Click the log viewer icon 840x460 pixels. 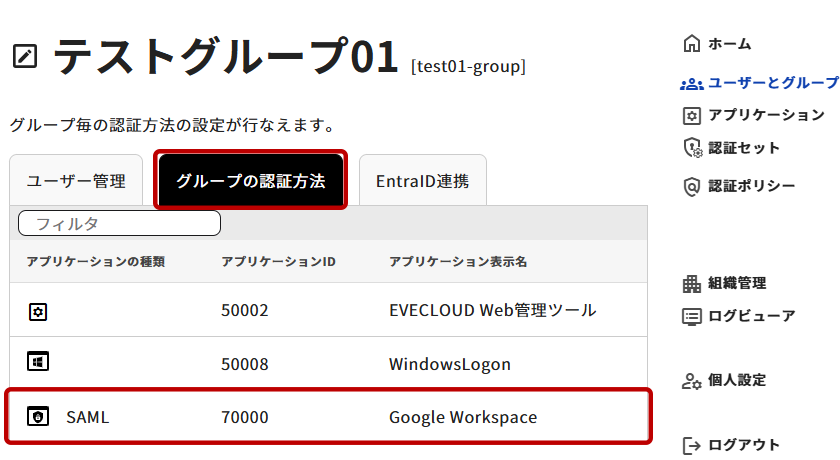coord(691,316)
